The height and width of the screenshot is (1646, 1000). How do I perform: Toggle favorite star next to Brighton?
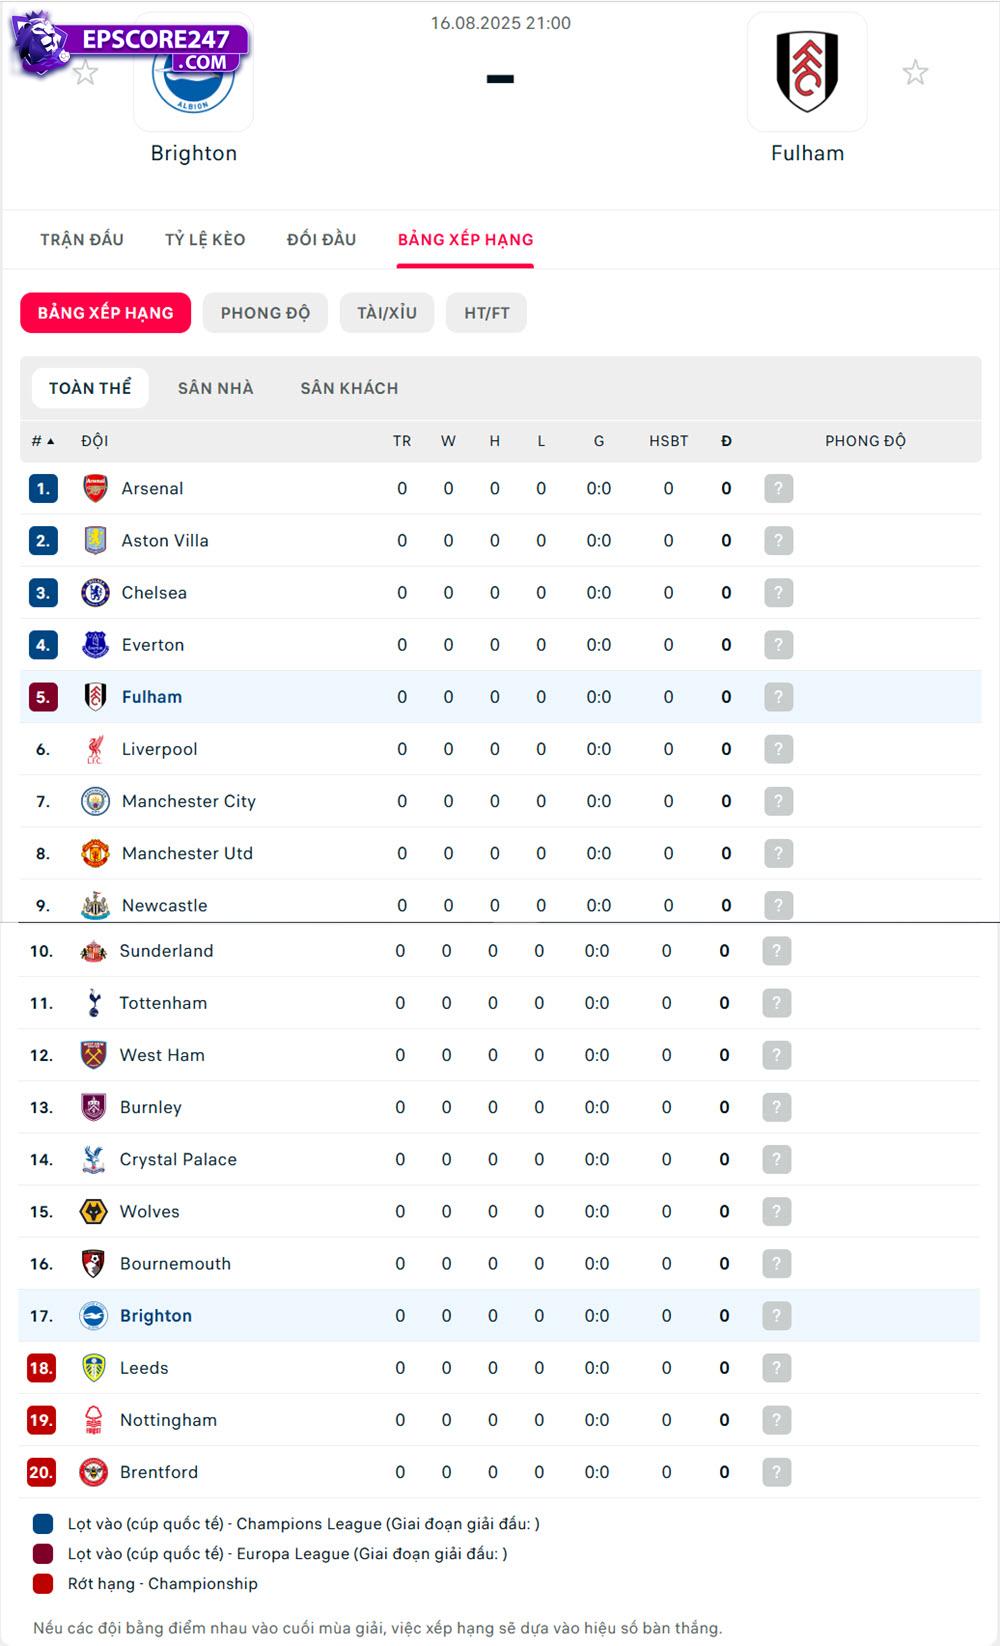click(86, 73)
